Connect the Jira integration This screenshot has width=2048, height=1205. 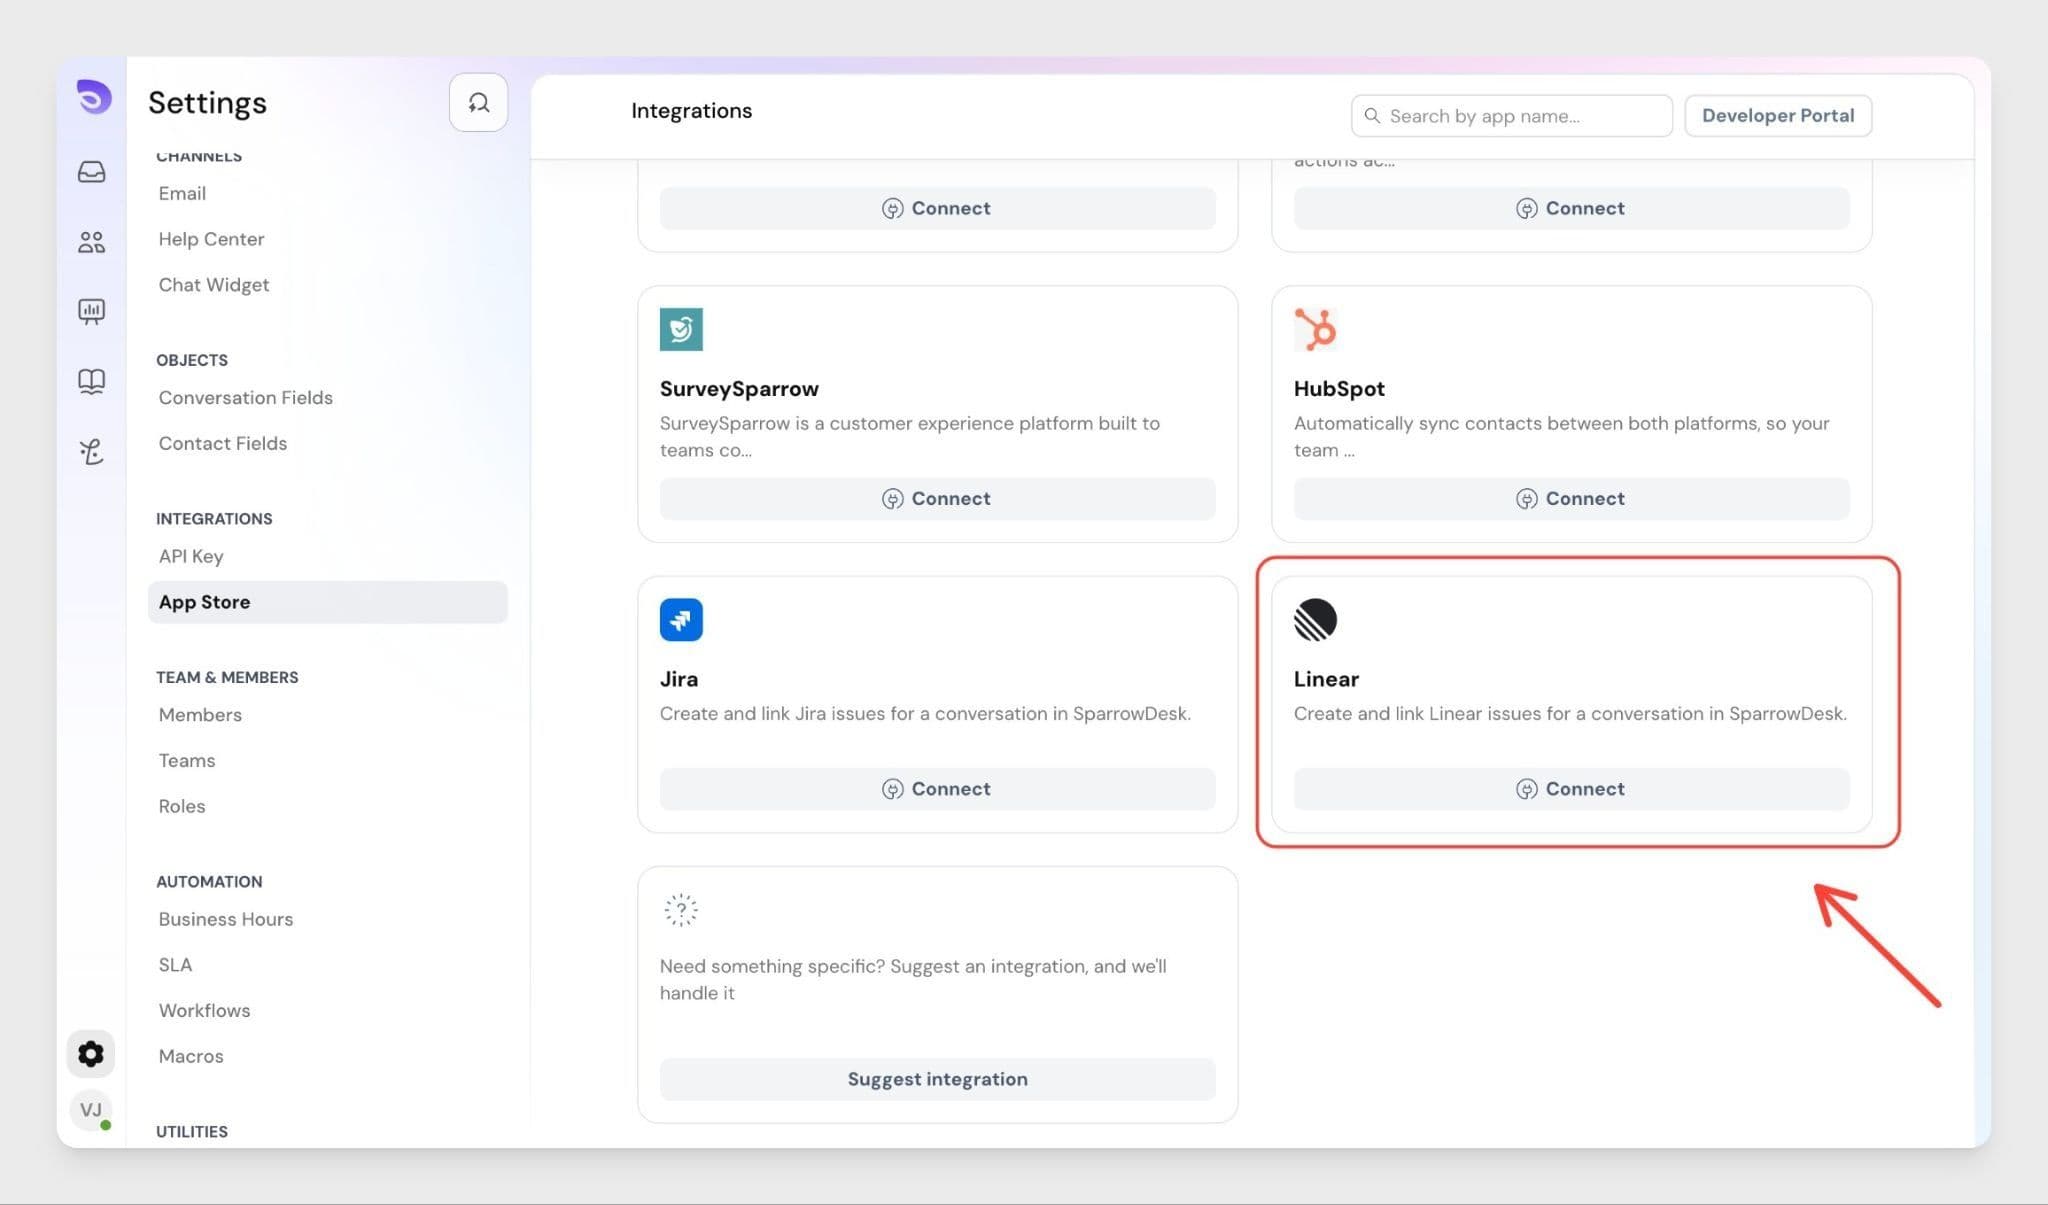(937, 789)
